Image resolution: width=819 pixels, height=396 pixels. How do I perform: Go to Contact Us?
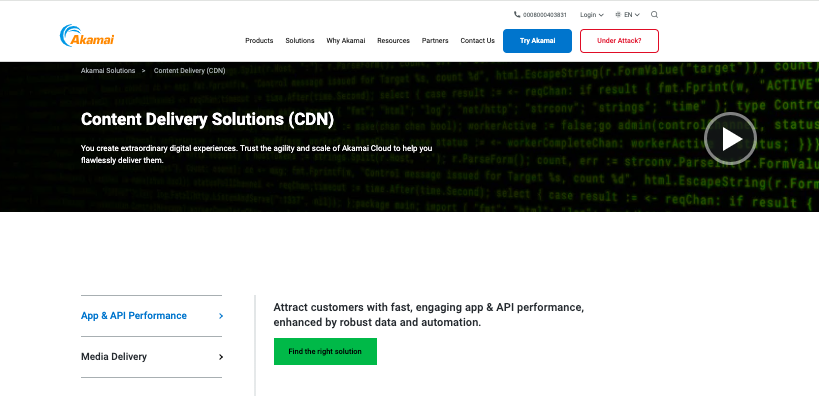coord(477,41)
